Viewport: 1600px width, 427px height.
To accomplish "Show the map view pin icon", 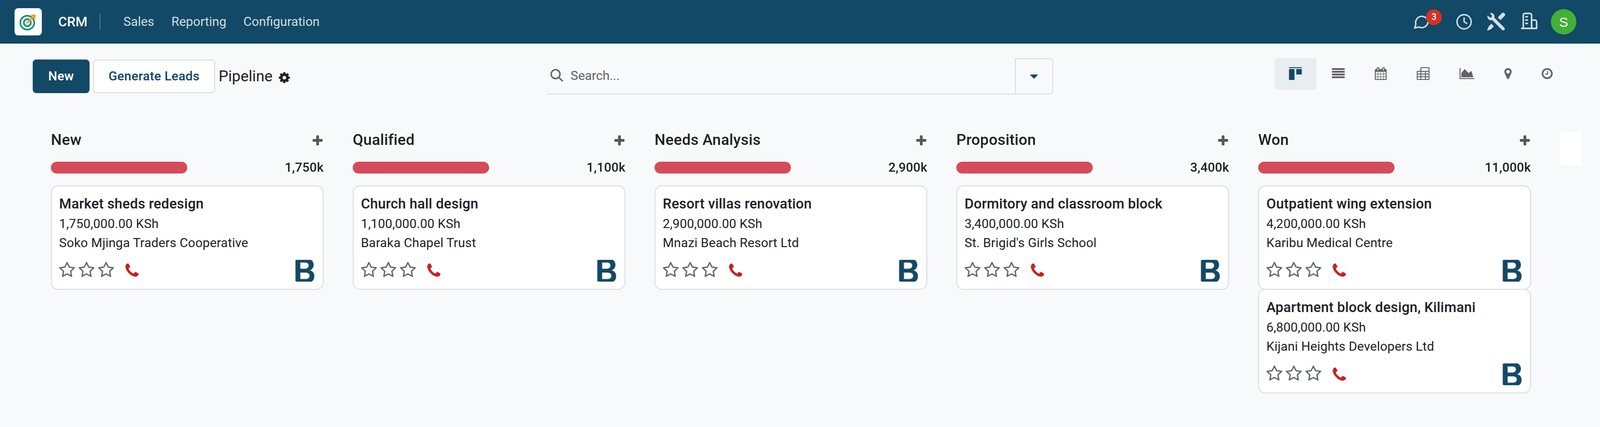I will 1508,74.
